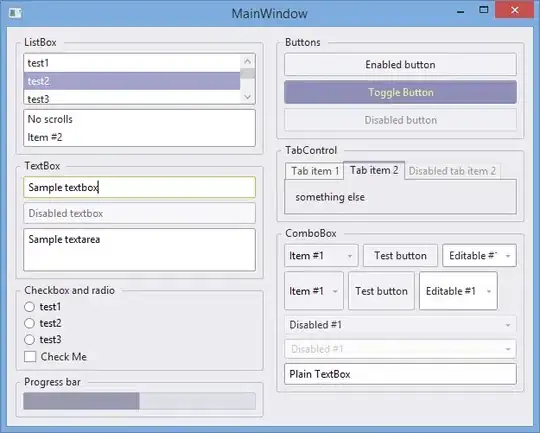The image size is (540, 433).
Task: Click the ListBox scroll down arrow
Action: click(x=247, y=97)
